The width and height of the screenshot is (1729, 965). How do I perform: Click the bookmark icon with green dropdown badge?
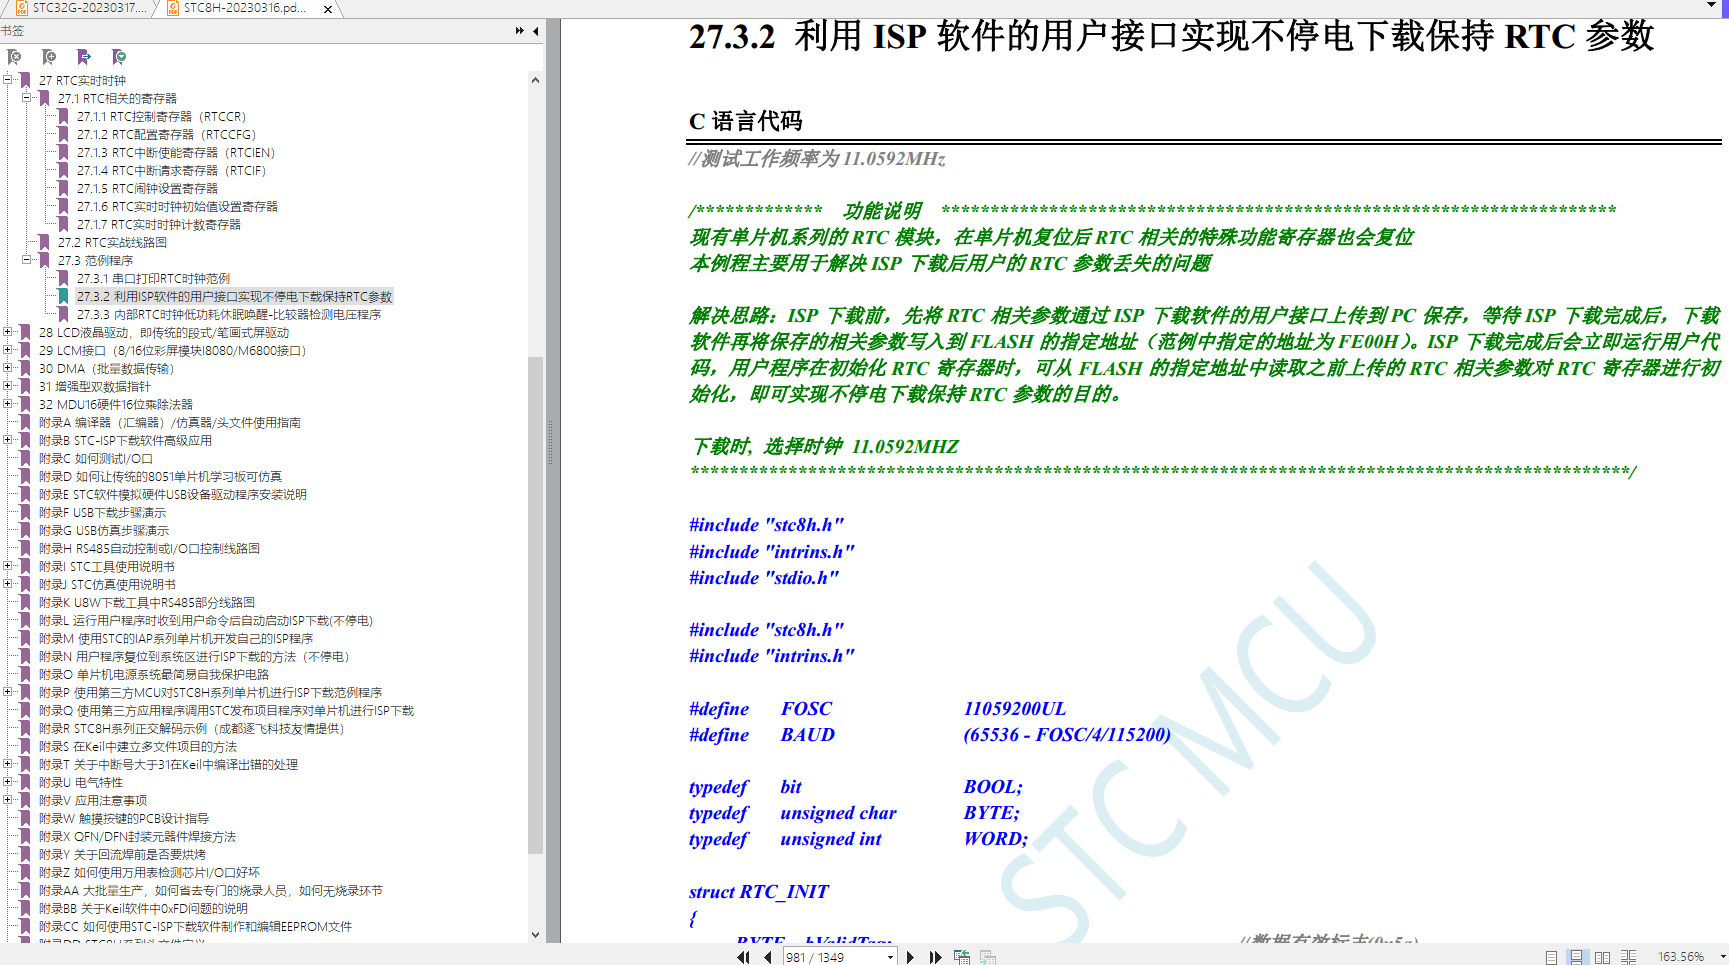click(x=119, y=57)
